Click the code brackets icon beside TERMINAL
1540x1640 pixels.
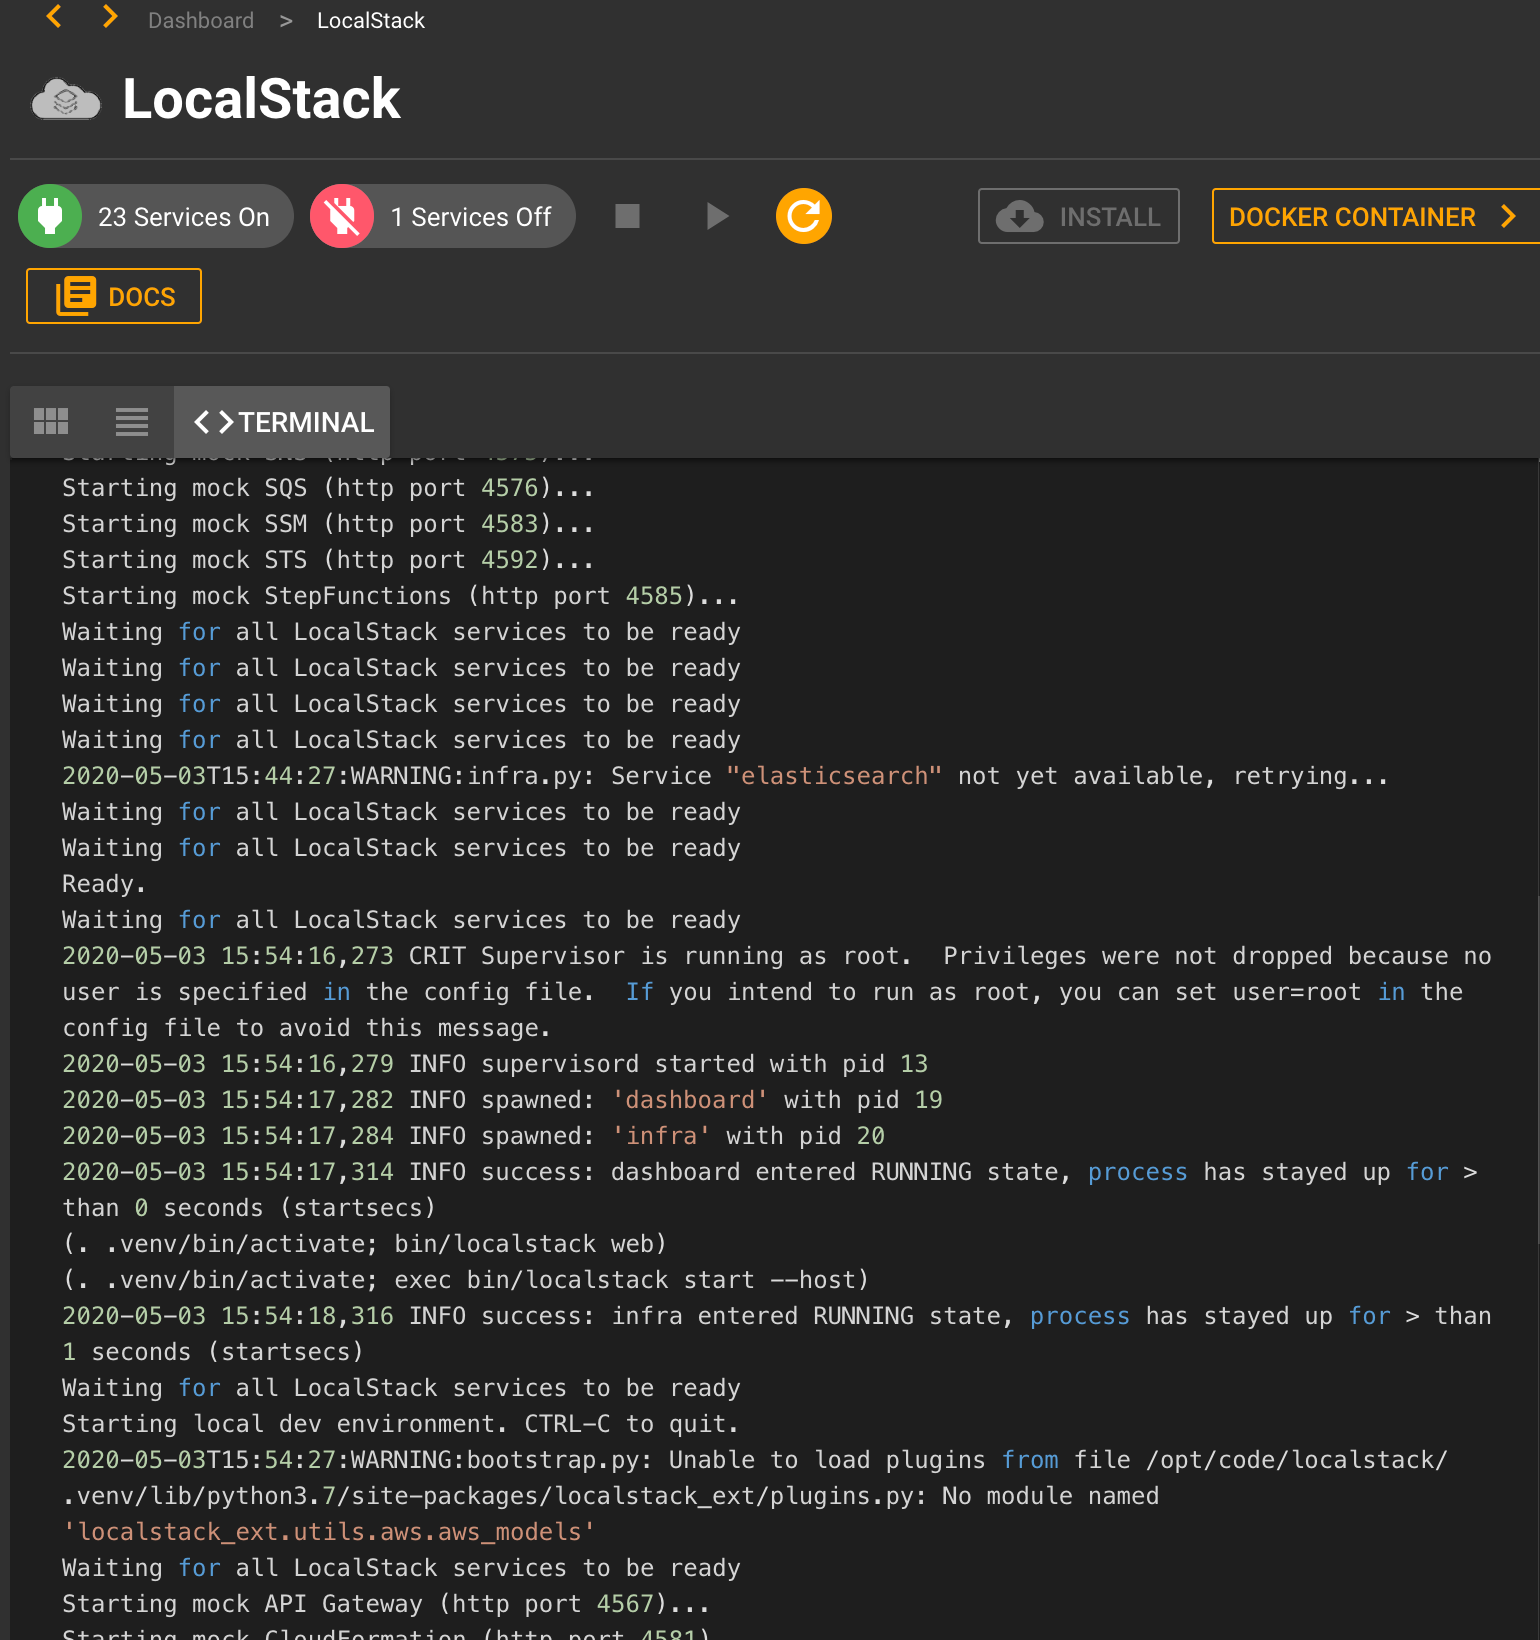click(214, 422)
